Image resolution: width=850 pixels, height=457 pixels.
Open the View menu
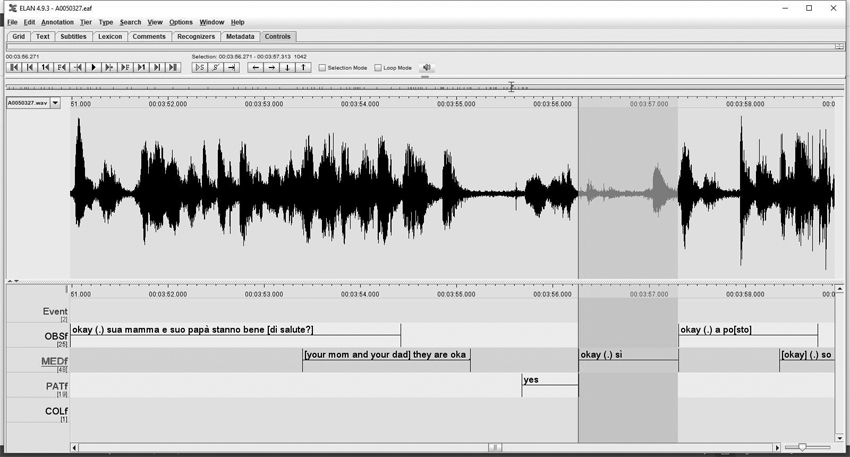(155, 22)
